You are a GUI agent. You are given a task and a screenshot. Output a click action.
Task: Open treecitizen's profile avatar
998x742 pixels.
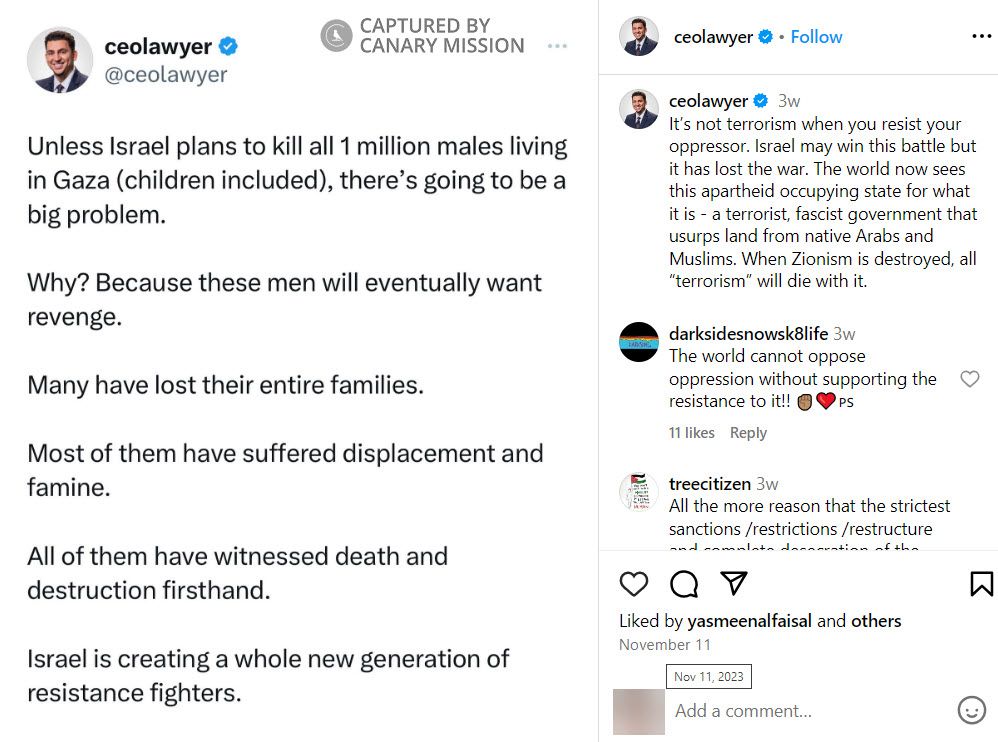[639, 492]
